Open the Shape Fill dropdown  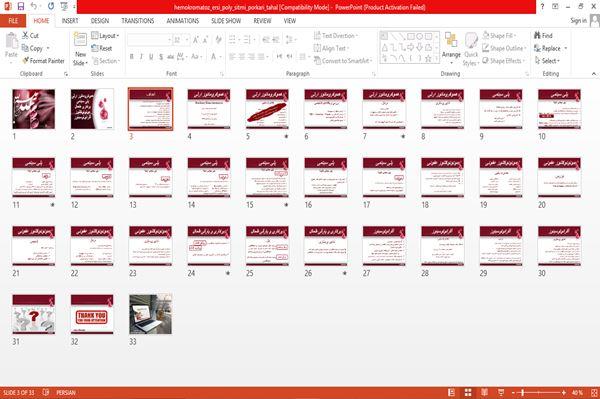click(499, 36)
